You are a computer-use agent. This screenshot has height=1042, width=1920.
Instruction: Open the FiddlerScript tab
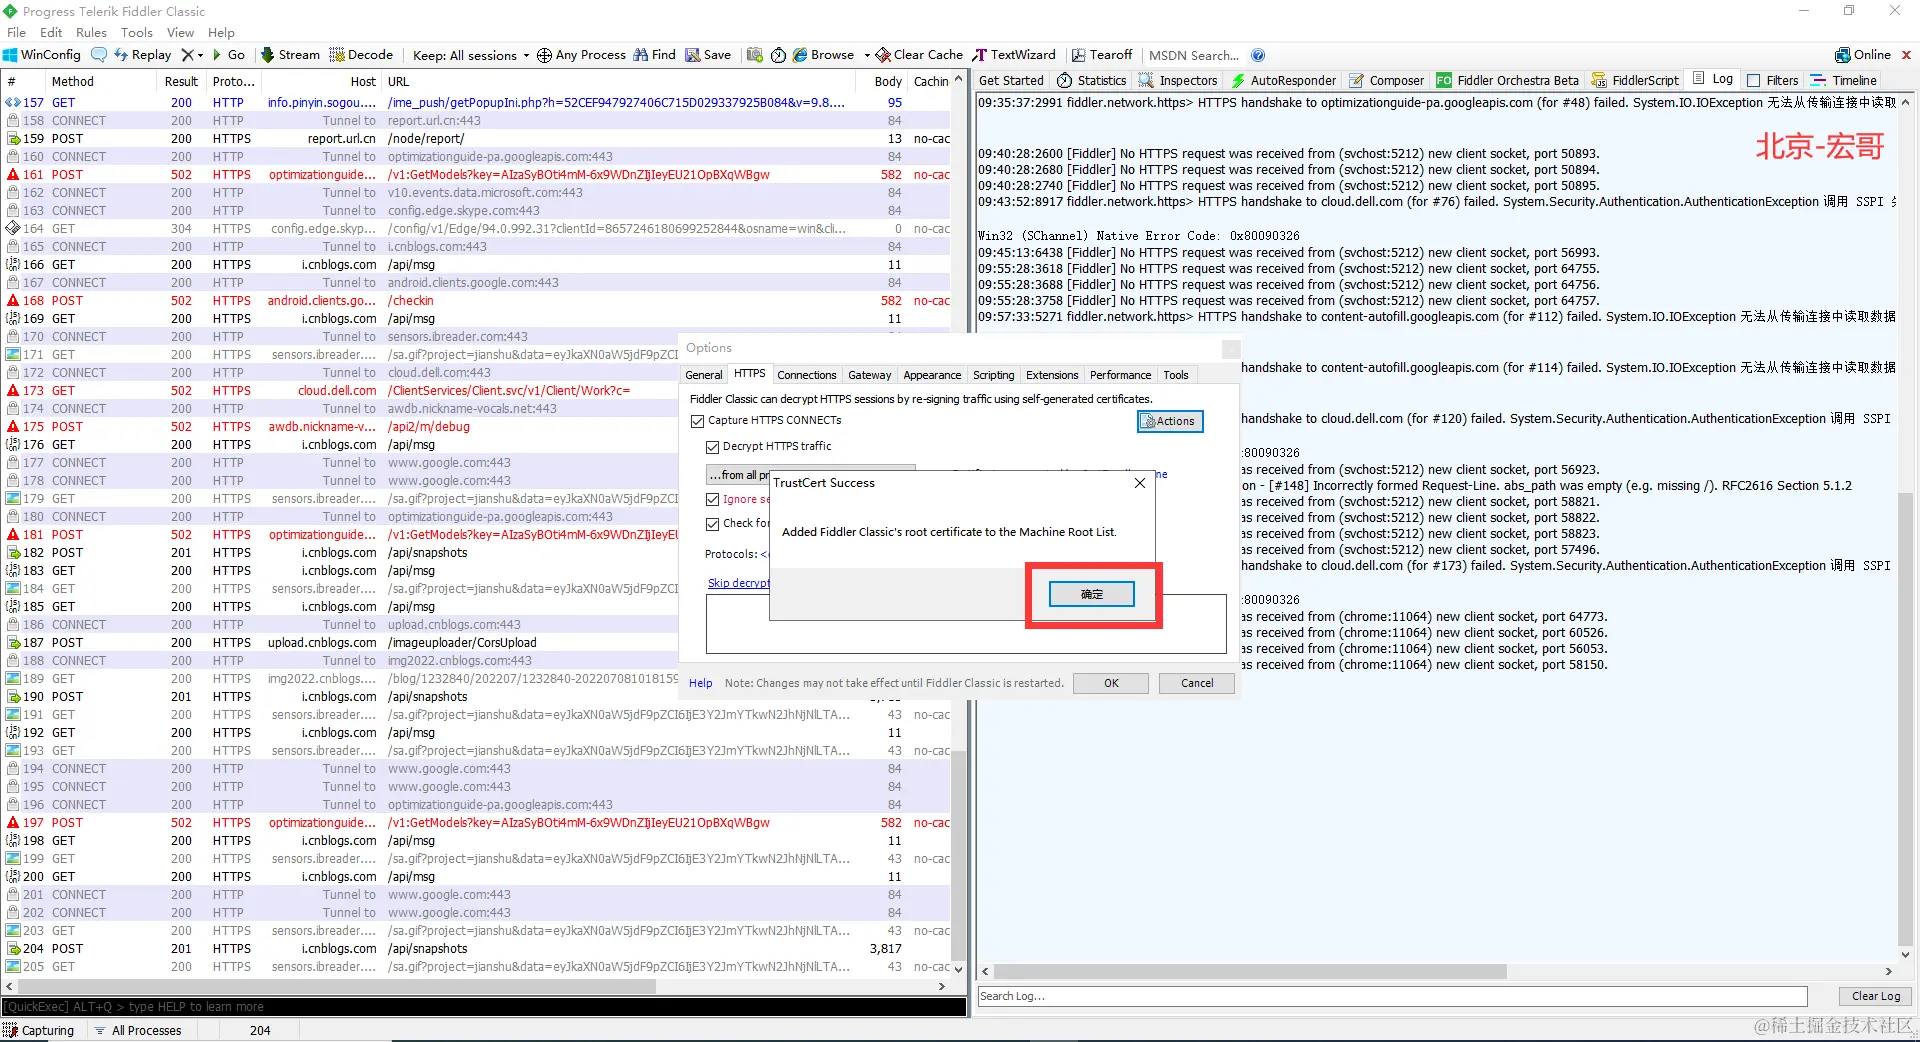point(1636,80)
